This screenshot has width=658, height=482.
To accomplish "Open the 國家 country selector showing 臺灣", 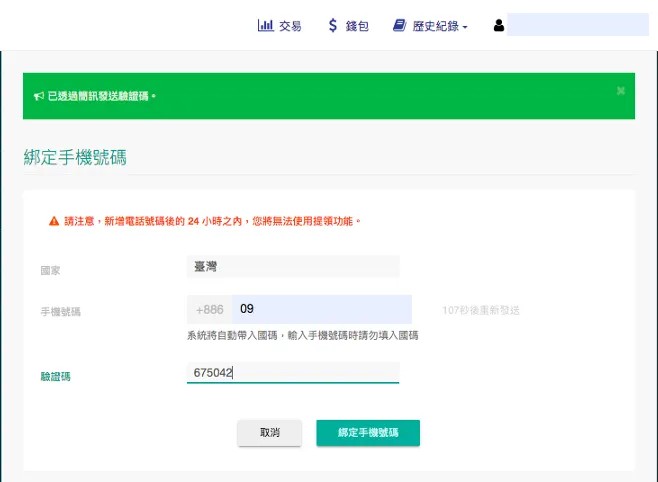I will coord(293,266).
